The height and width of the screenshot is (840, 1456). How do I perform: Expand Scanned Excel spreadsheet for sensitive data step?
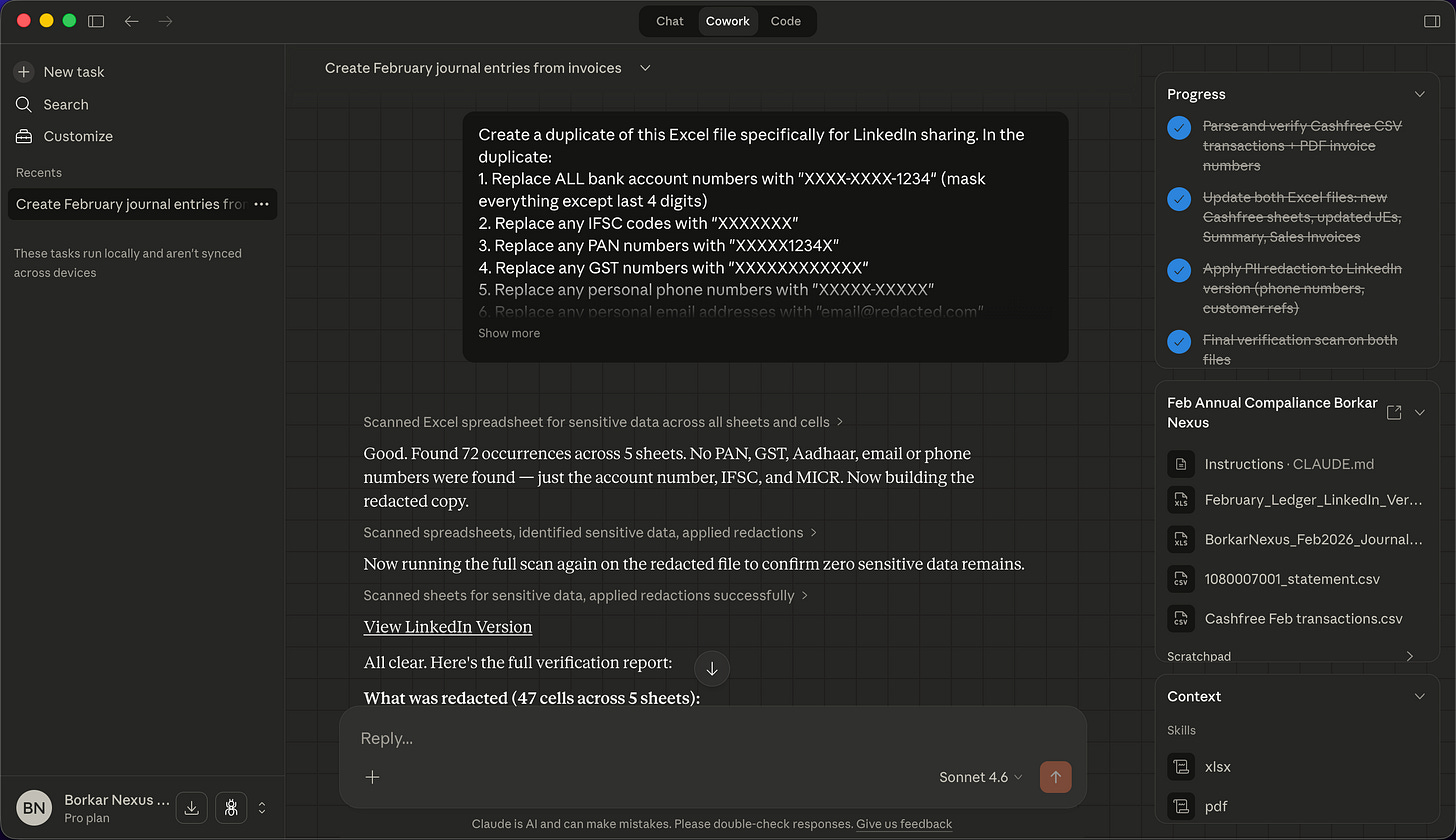pos(604,422)
